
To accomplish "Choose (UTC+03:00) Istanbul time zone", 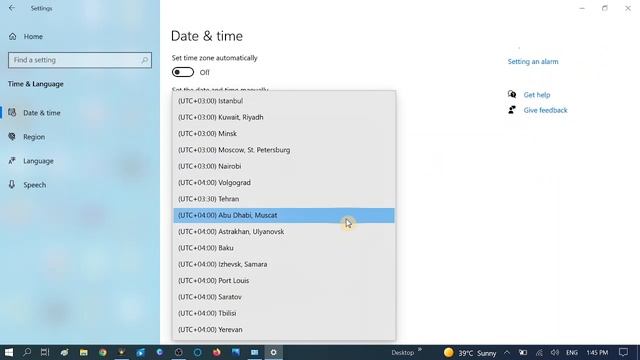I will [284, 101].
